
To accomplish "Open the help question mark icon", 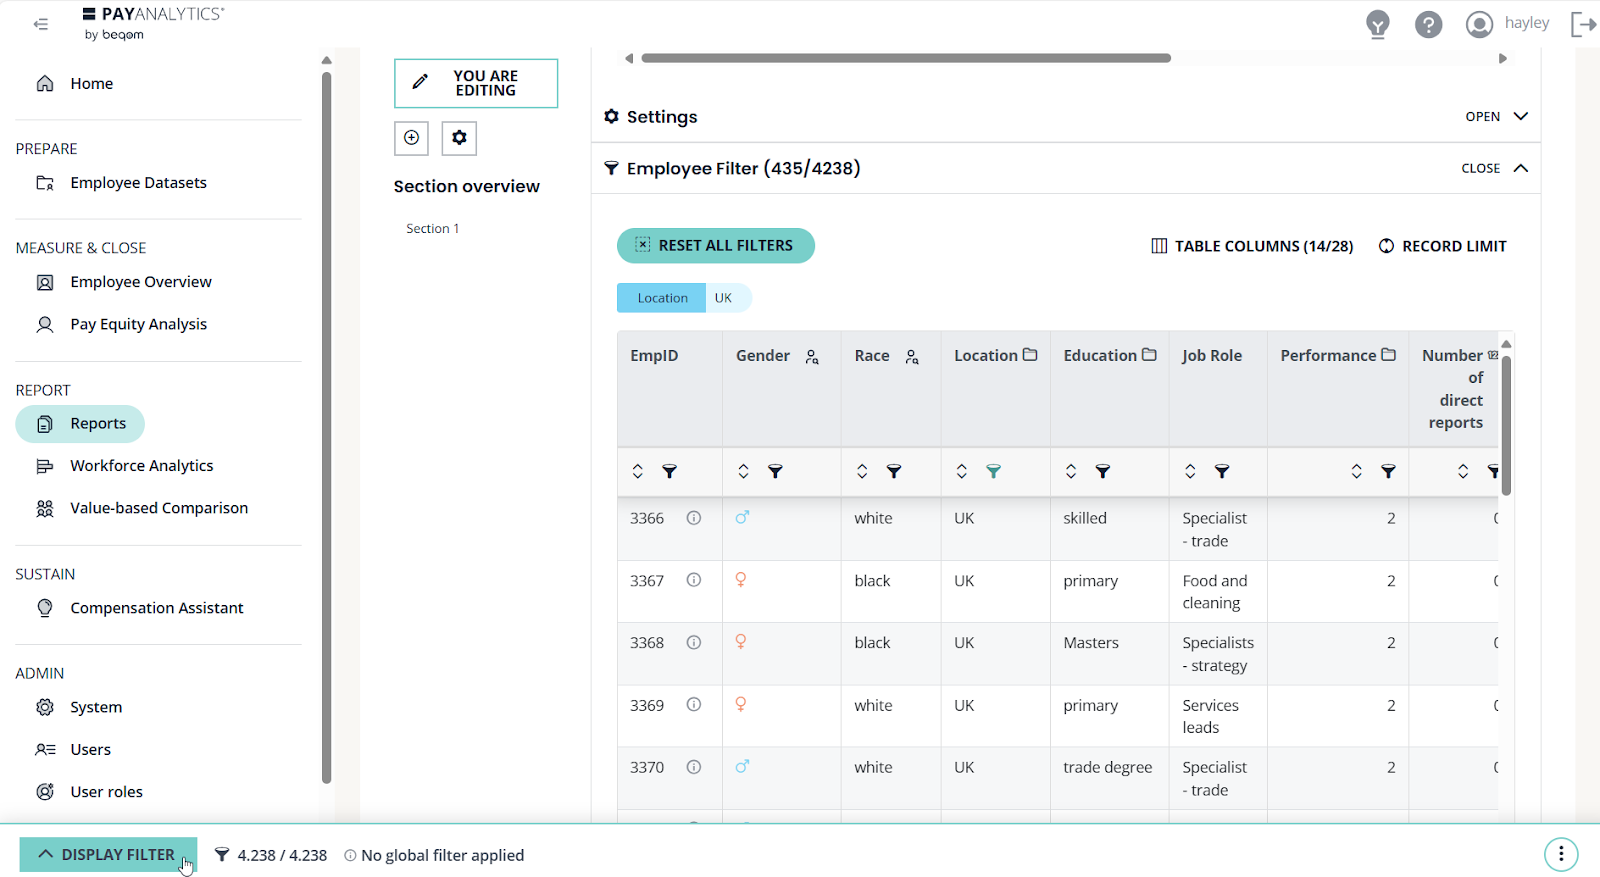I will tap(1428, 24).
